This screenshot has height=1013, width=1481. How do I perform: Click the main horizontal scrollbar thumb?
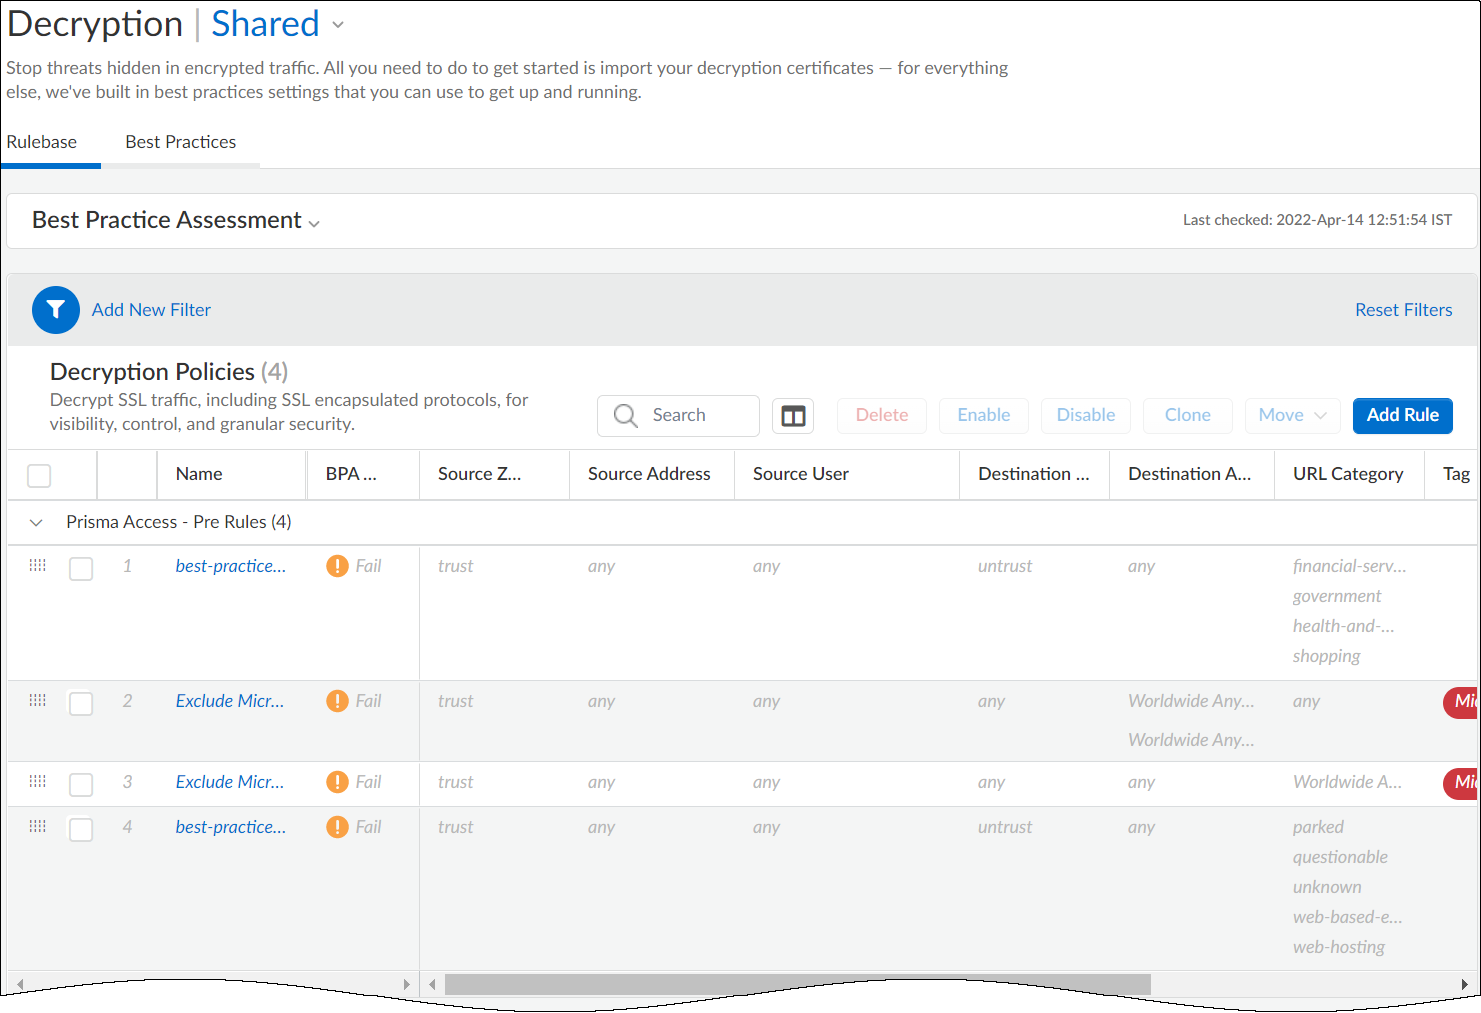pos(798,984)
